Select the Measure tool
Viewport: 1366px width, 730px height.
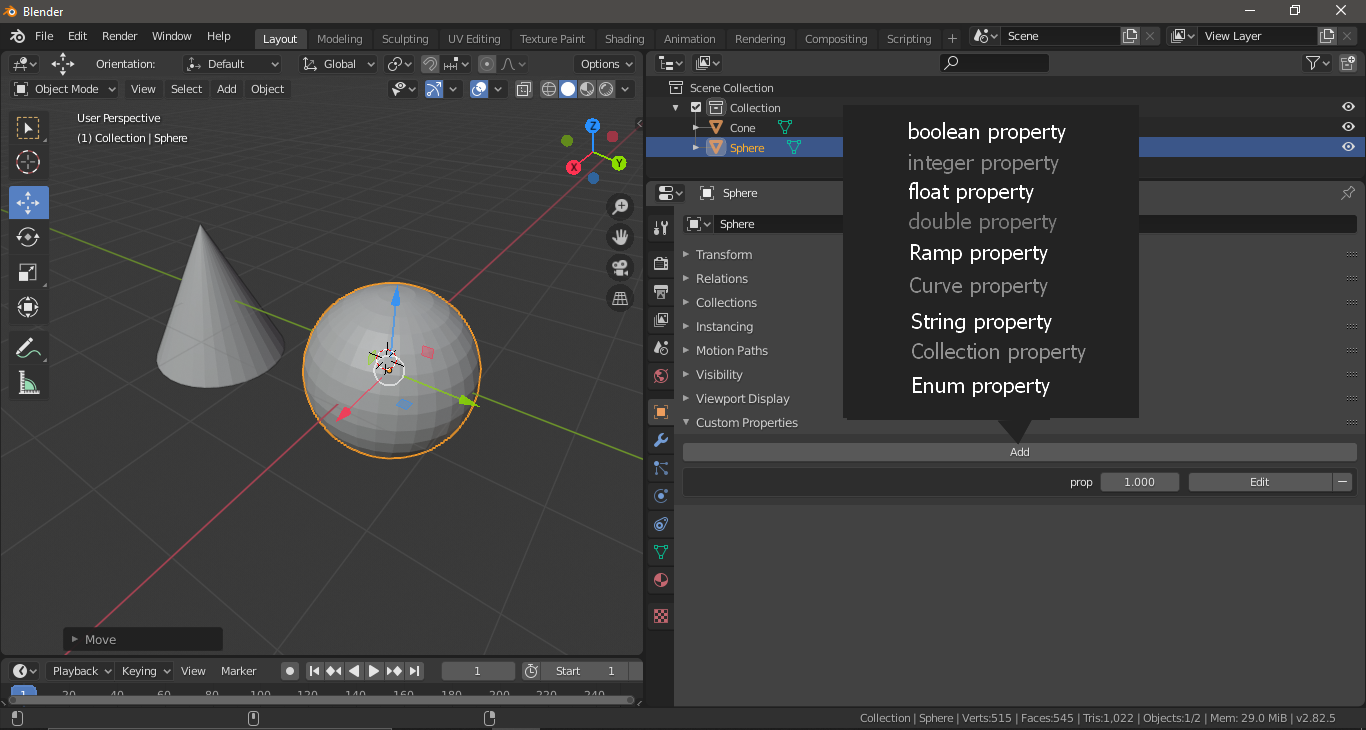point(28,383)
